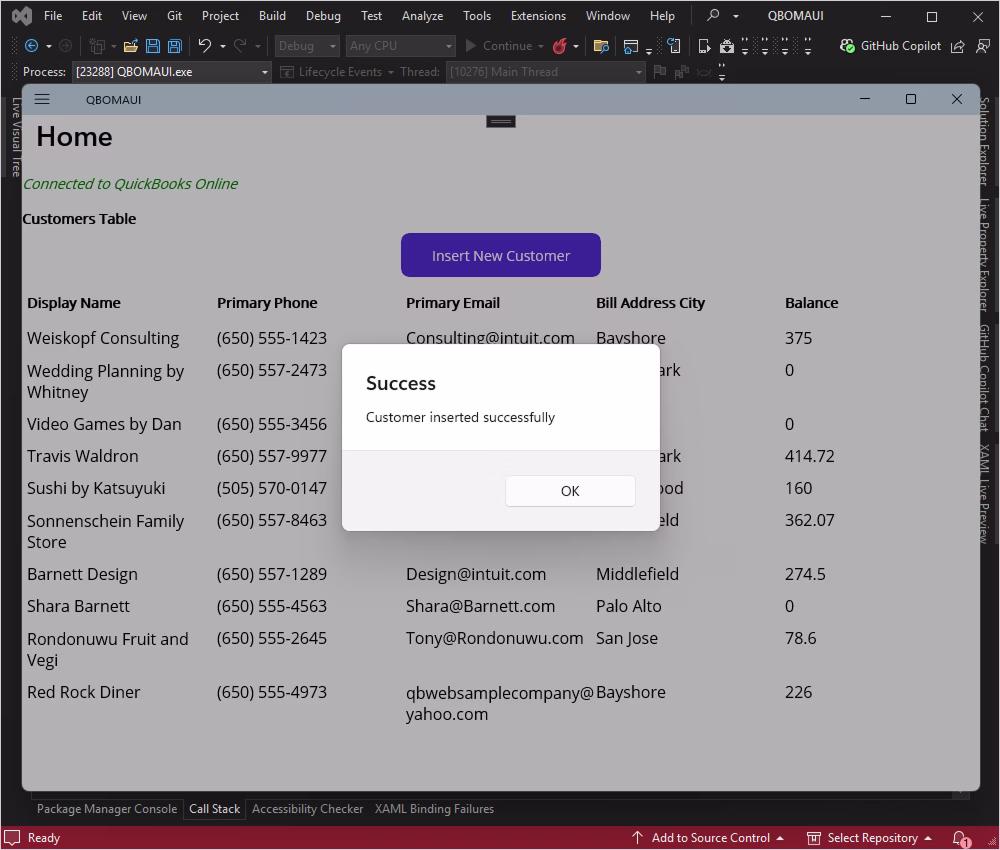Open the XAML Live Preview side tab
Image resolution: width=1000 pixels, height=850 pixels.
[x=984, y=494]
